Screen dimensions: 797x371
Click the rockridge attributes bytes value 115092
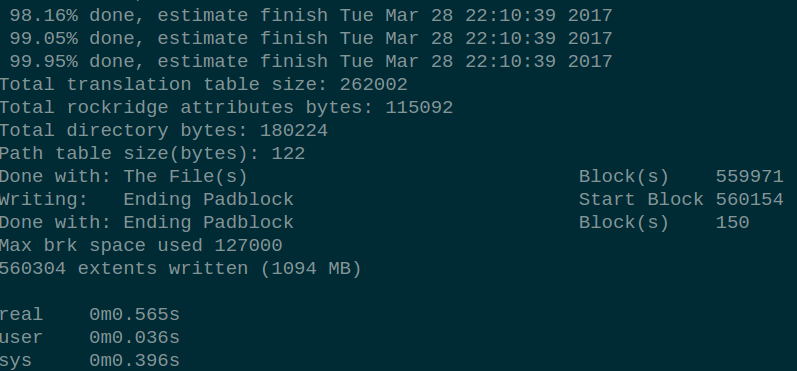click(x=419, y=107)
